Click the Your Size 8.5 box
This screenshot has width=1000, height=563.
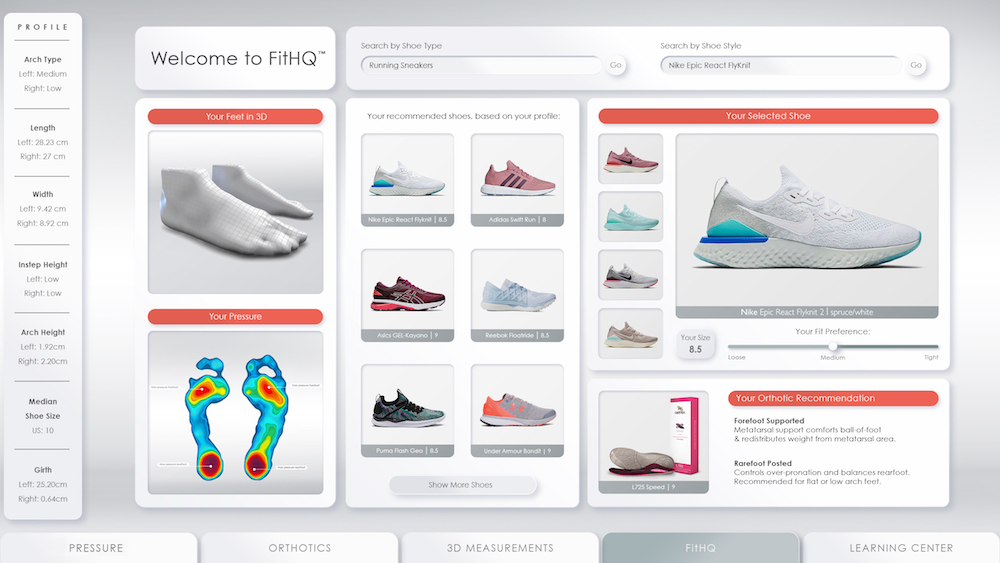[x=695, y=344]
